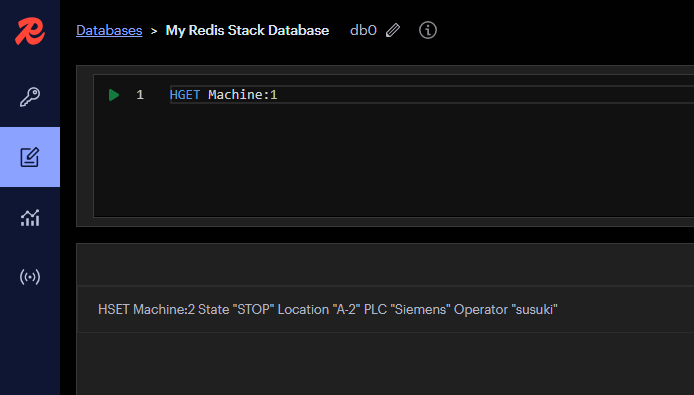
Task: Open the Redis logo home page
Action: [30, 31]
